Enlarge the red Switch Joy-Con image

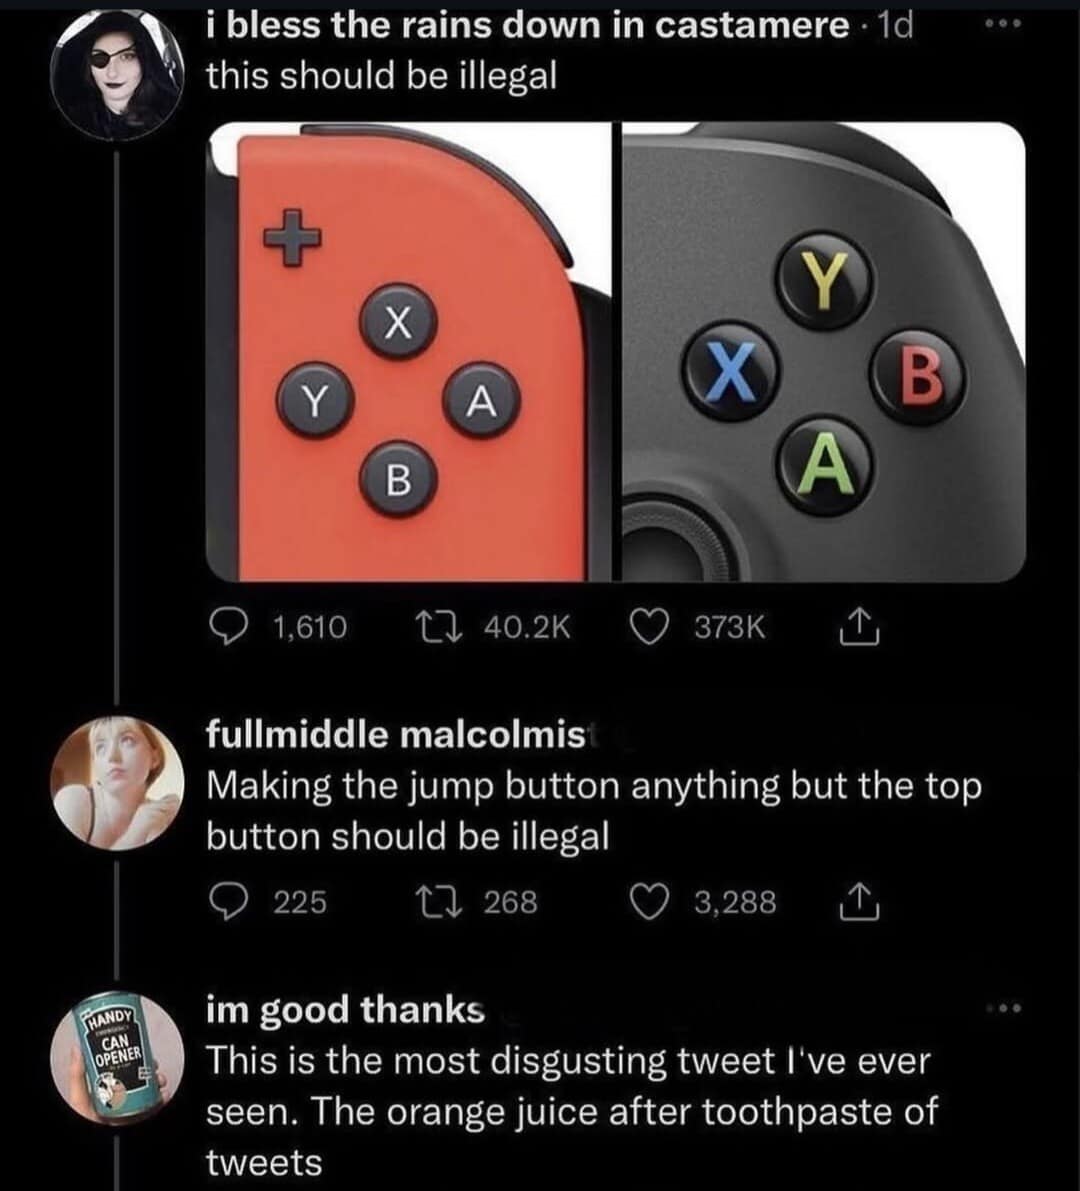coord(408,352)
